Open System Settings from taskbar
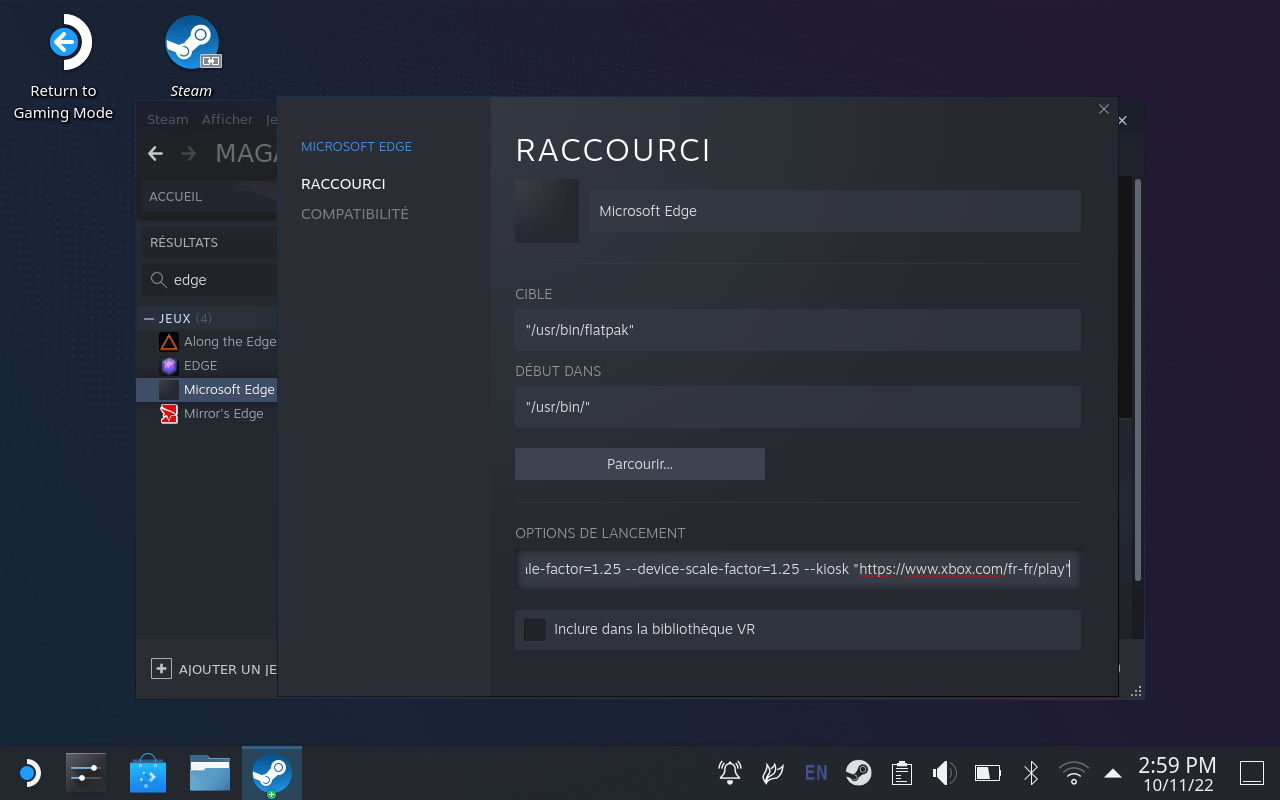 86,773
